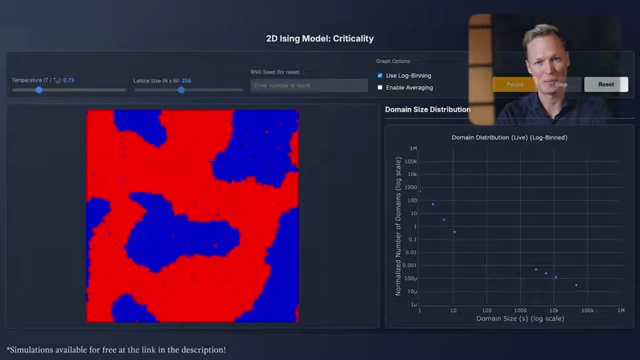
Task: Enable the Enable Averaging checkbox
Action: [x=380, y=87]
